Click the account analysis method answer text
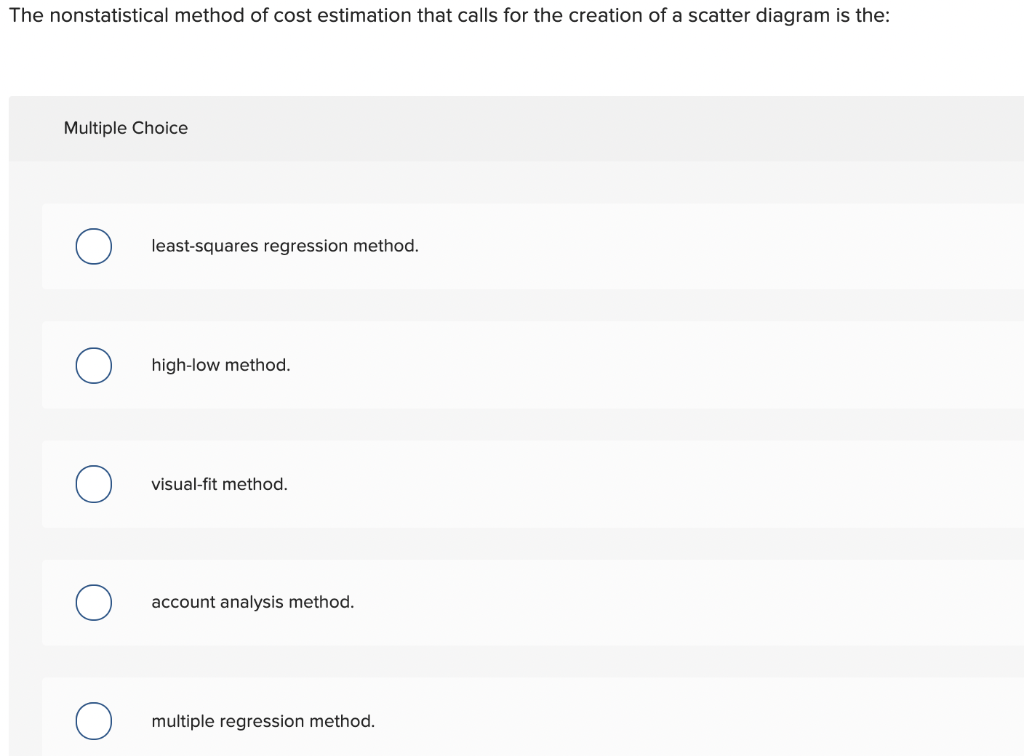The image size is (1024, 756). (x=252, y=602)
